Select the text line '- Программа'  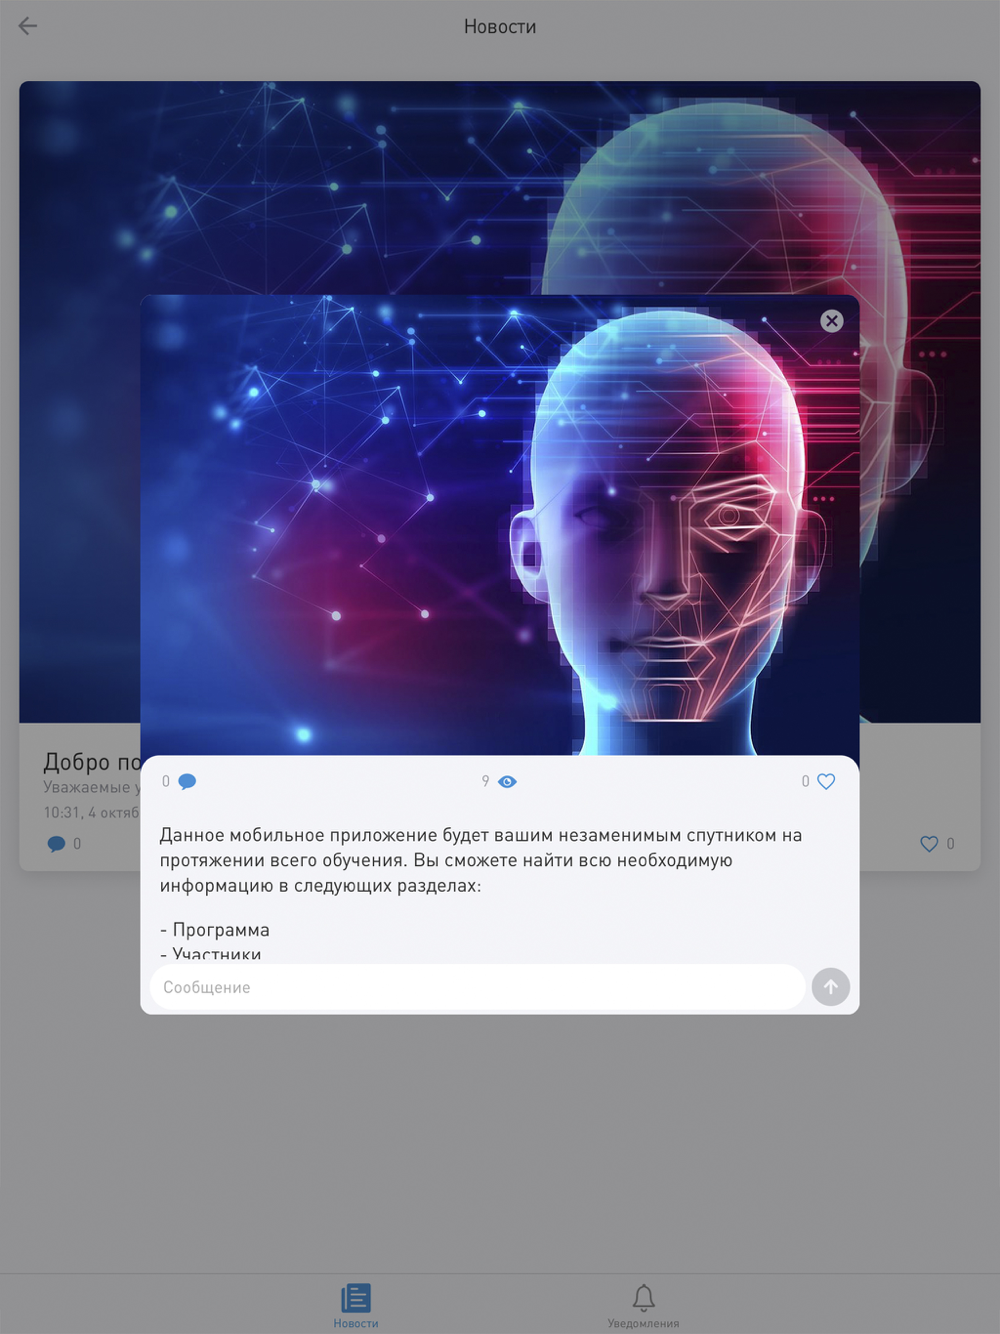[215, 930]
